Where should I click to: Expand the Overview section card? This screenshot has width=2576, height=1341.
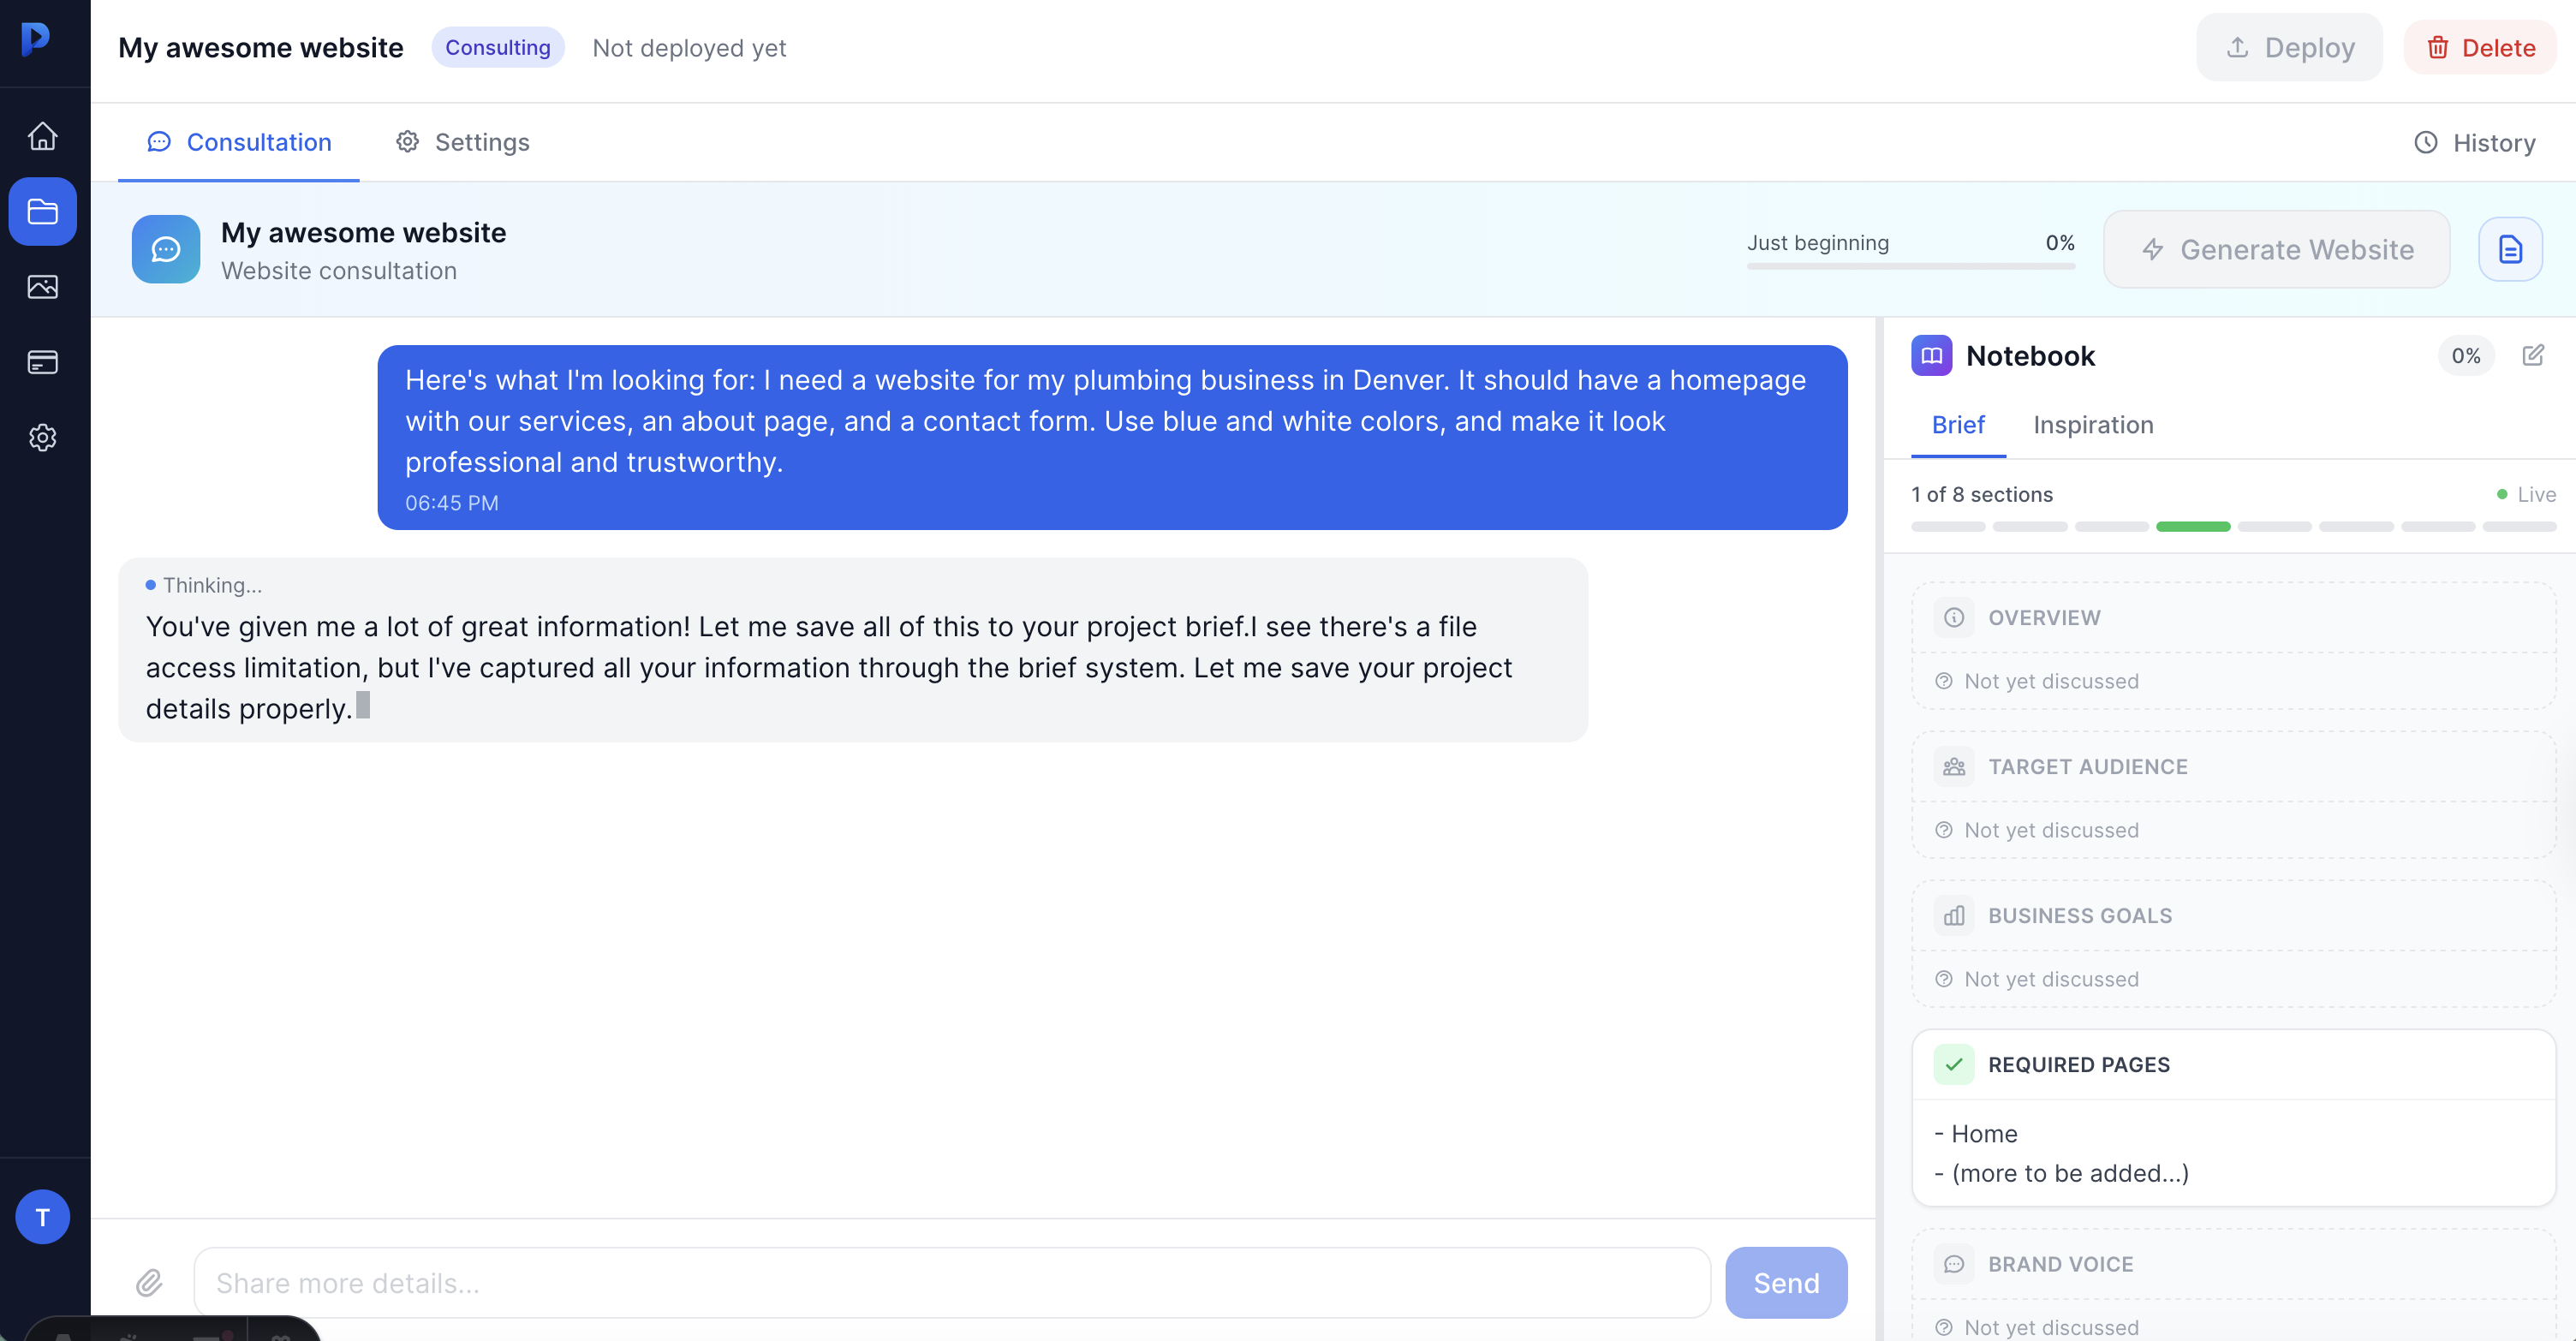2233,618
